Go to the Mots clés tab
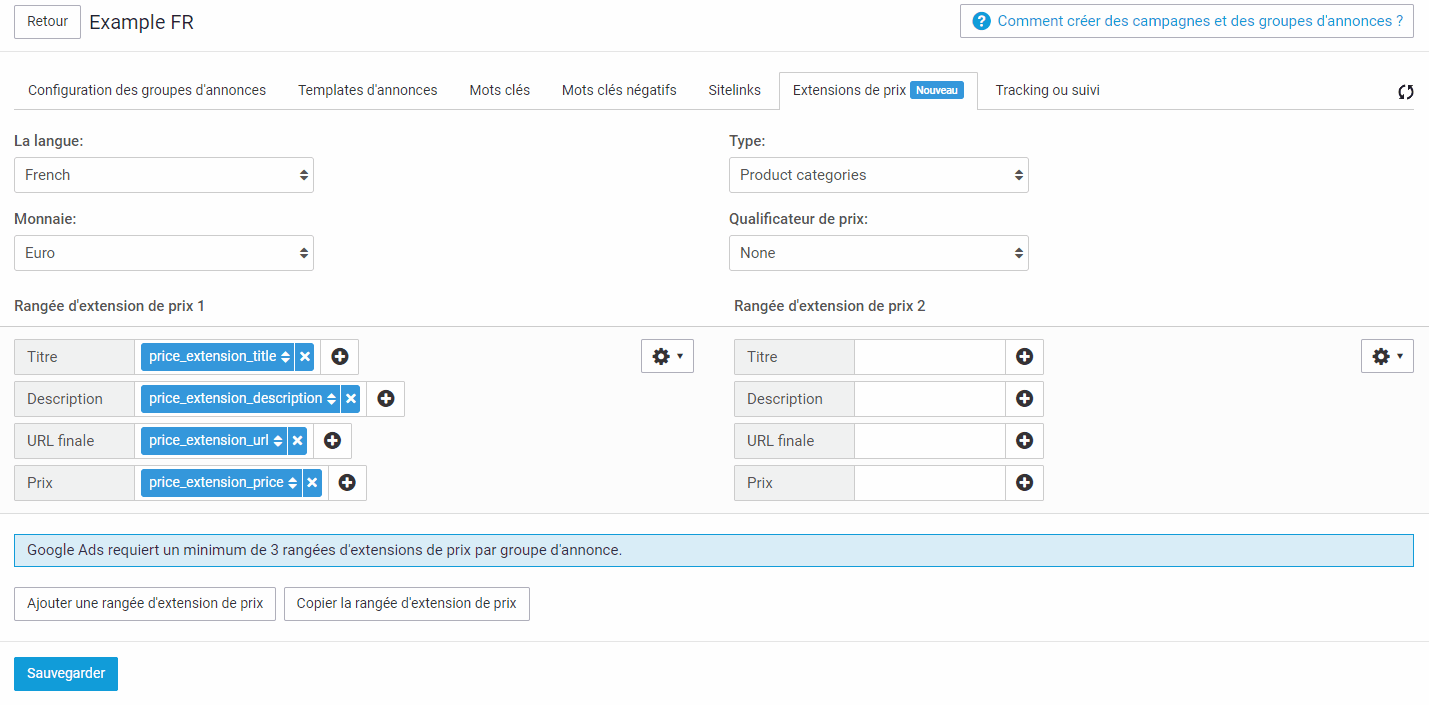 point(500,90)
